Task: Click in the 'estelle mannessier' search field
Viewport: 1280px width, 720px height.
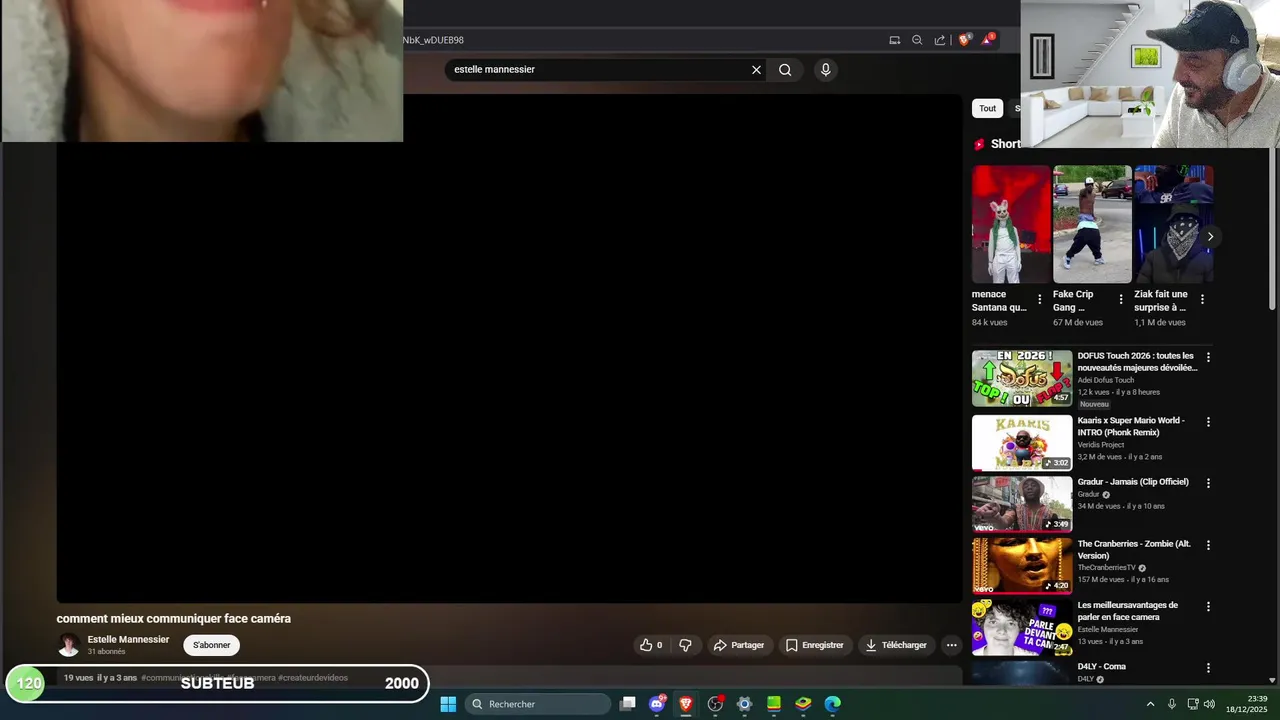Action: click(598, 70)
